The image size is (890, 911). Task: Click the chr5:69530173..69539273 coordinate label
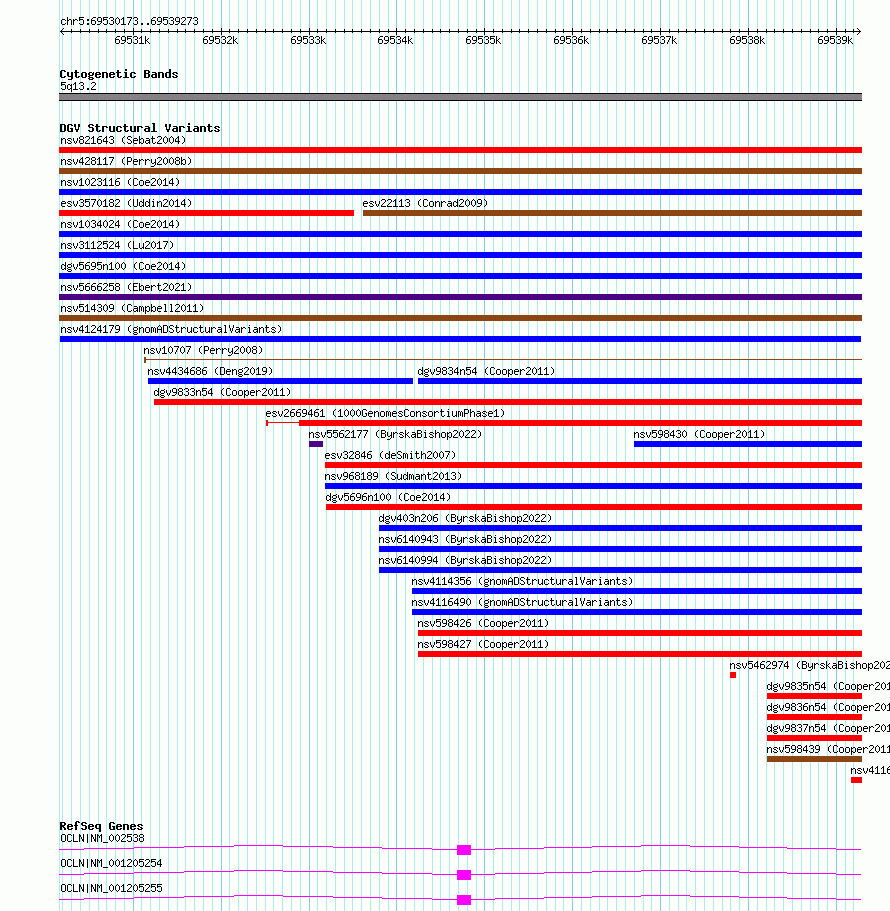[130, 21]
